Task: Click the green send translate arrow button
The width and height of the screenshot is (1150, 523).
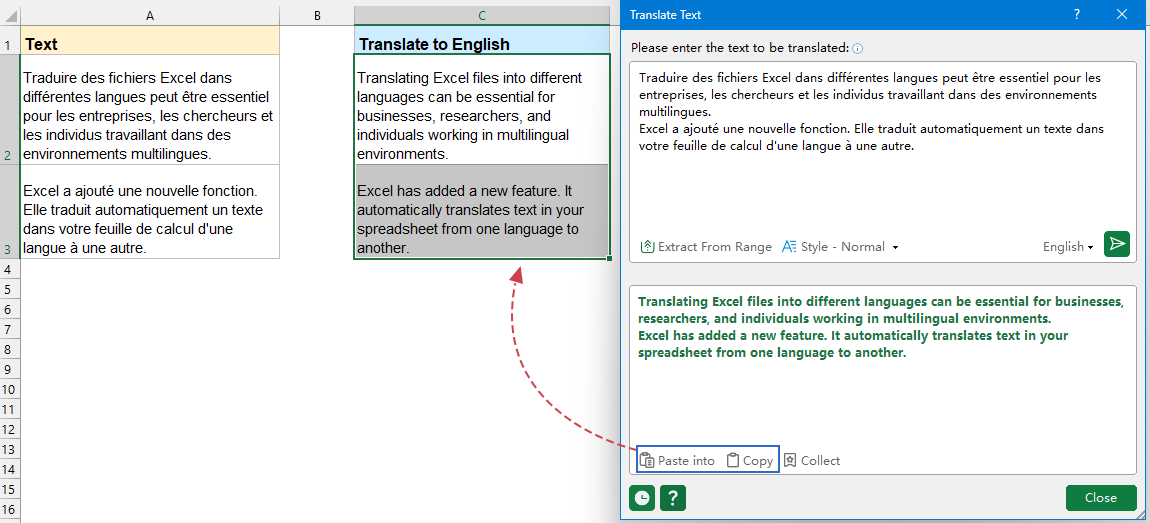Action: (1116, 244)
